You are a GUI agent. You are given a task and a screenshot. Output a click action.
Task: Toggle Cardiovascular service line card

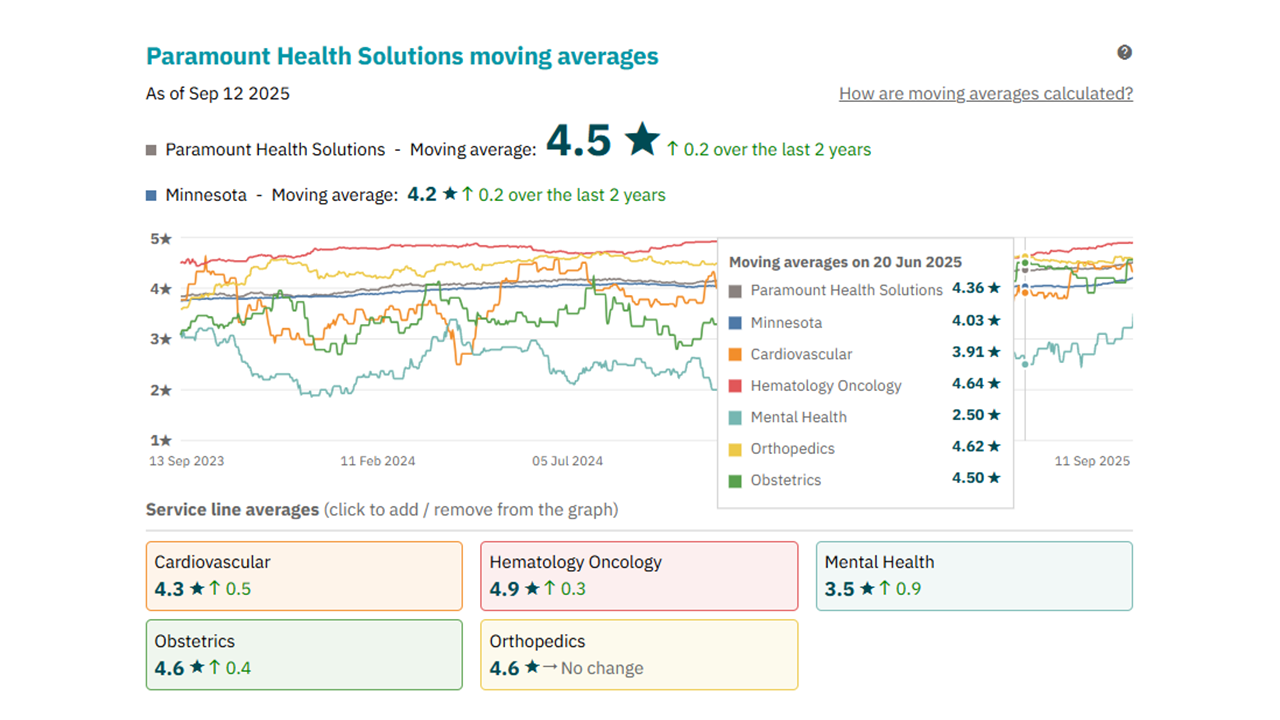coord(304,576)
